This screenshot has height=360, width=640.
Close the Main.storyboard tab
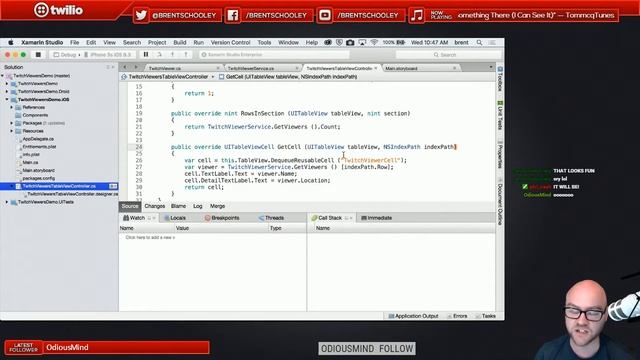tap(454, 68)
